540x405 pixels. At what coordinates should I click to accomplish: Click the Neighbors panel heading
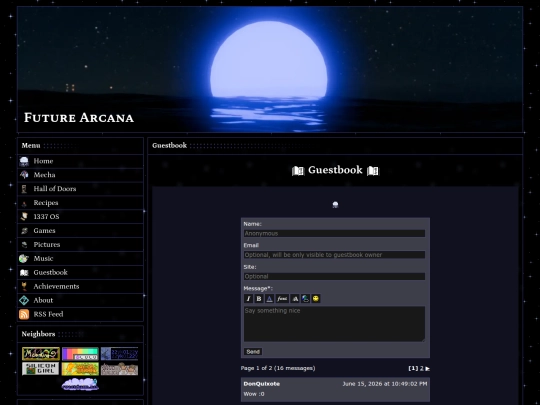click(38, 334)
